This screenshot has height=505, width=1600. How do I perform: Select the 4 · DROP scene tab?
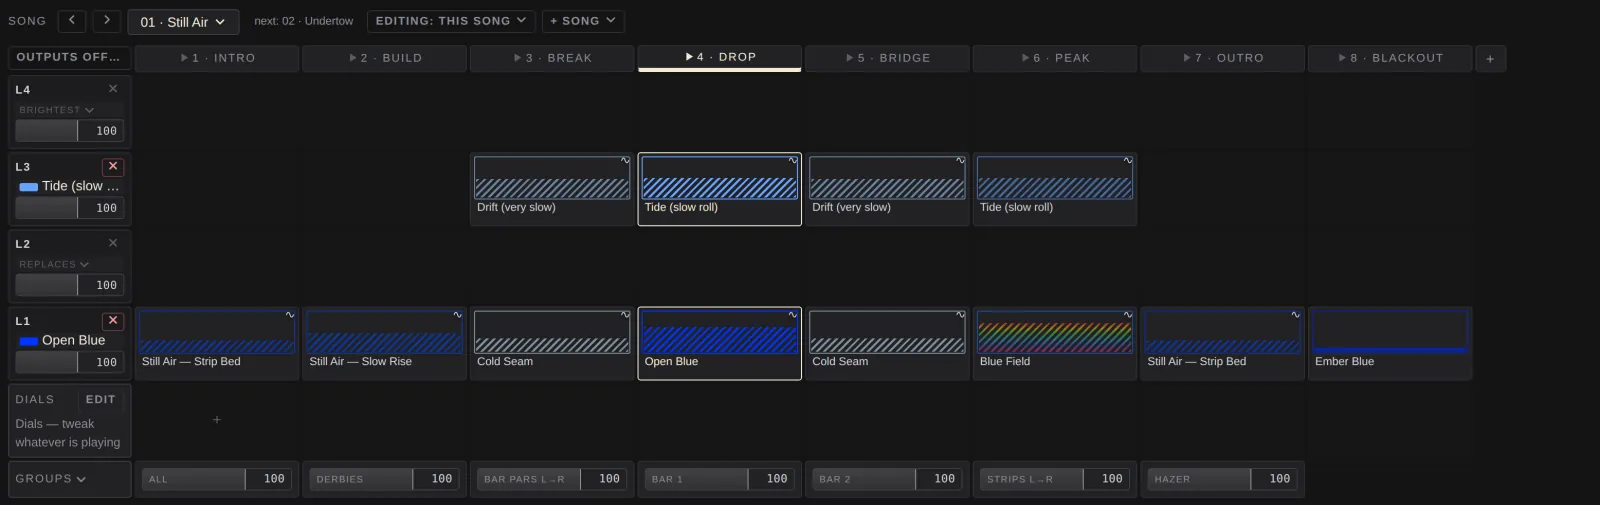pyautogui.click(x=720, y=57)
